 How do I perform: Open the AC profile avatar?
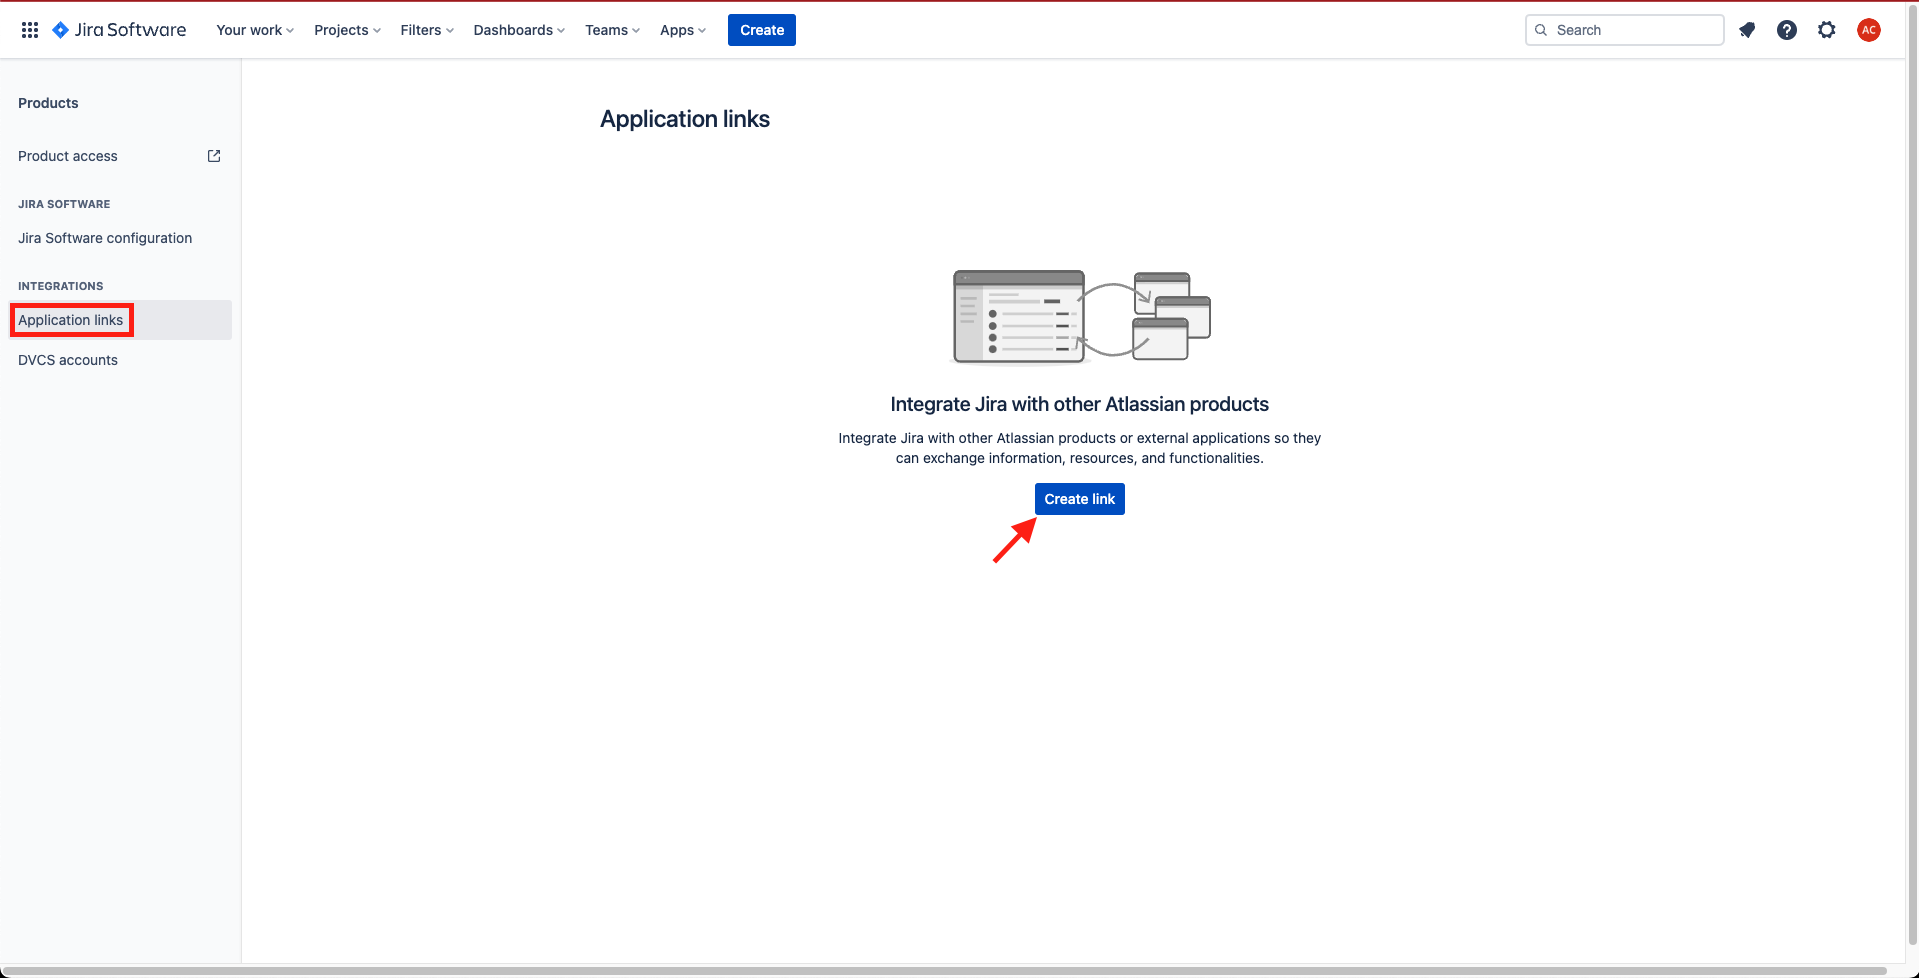coord(1869,30)
